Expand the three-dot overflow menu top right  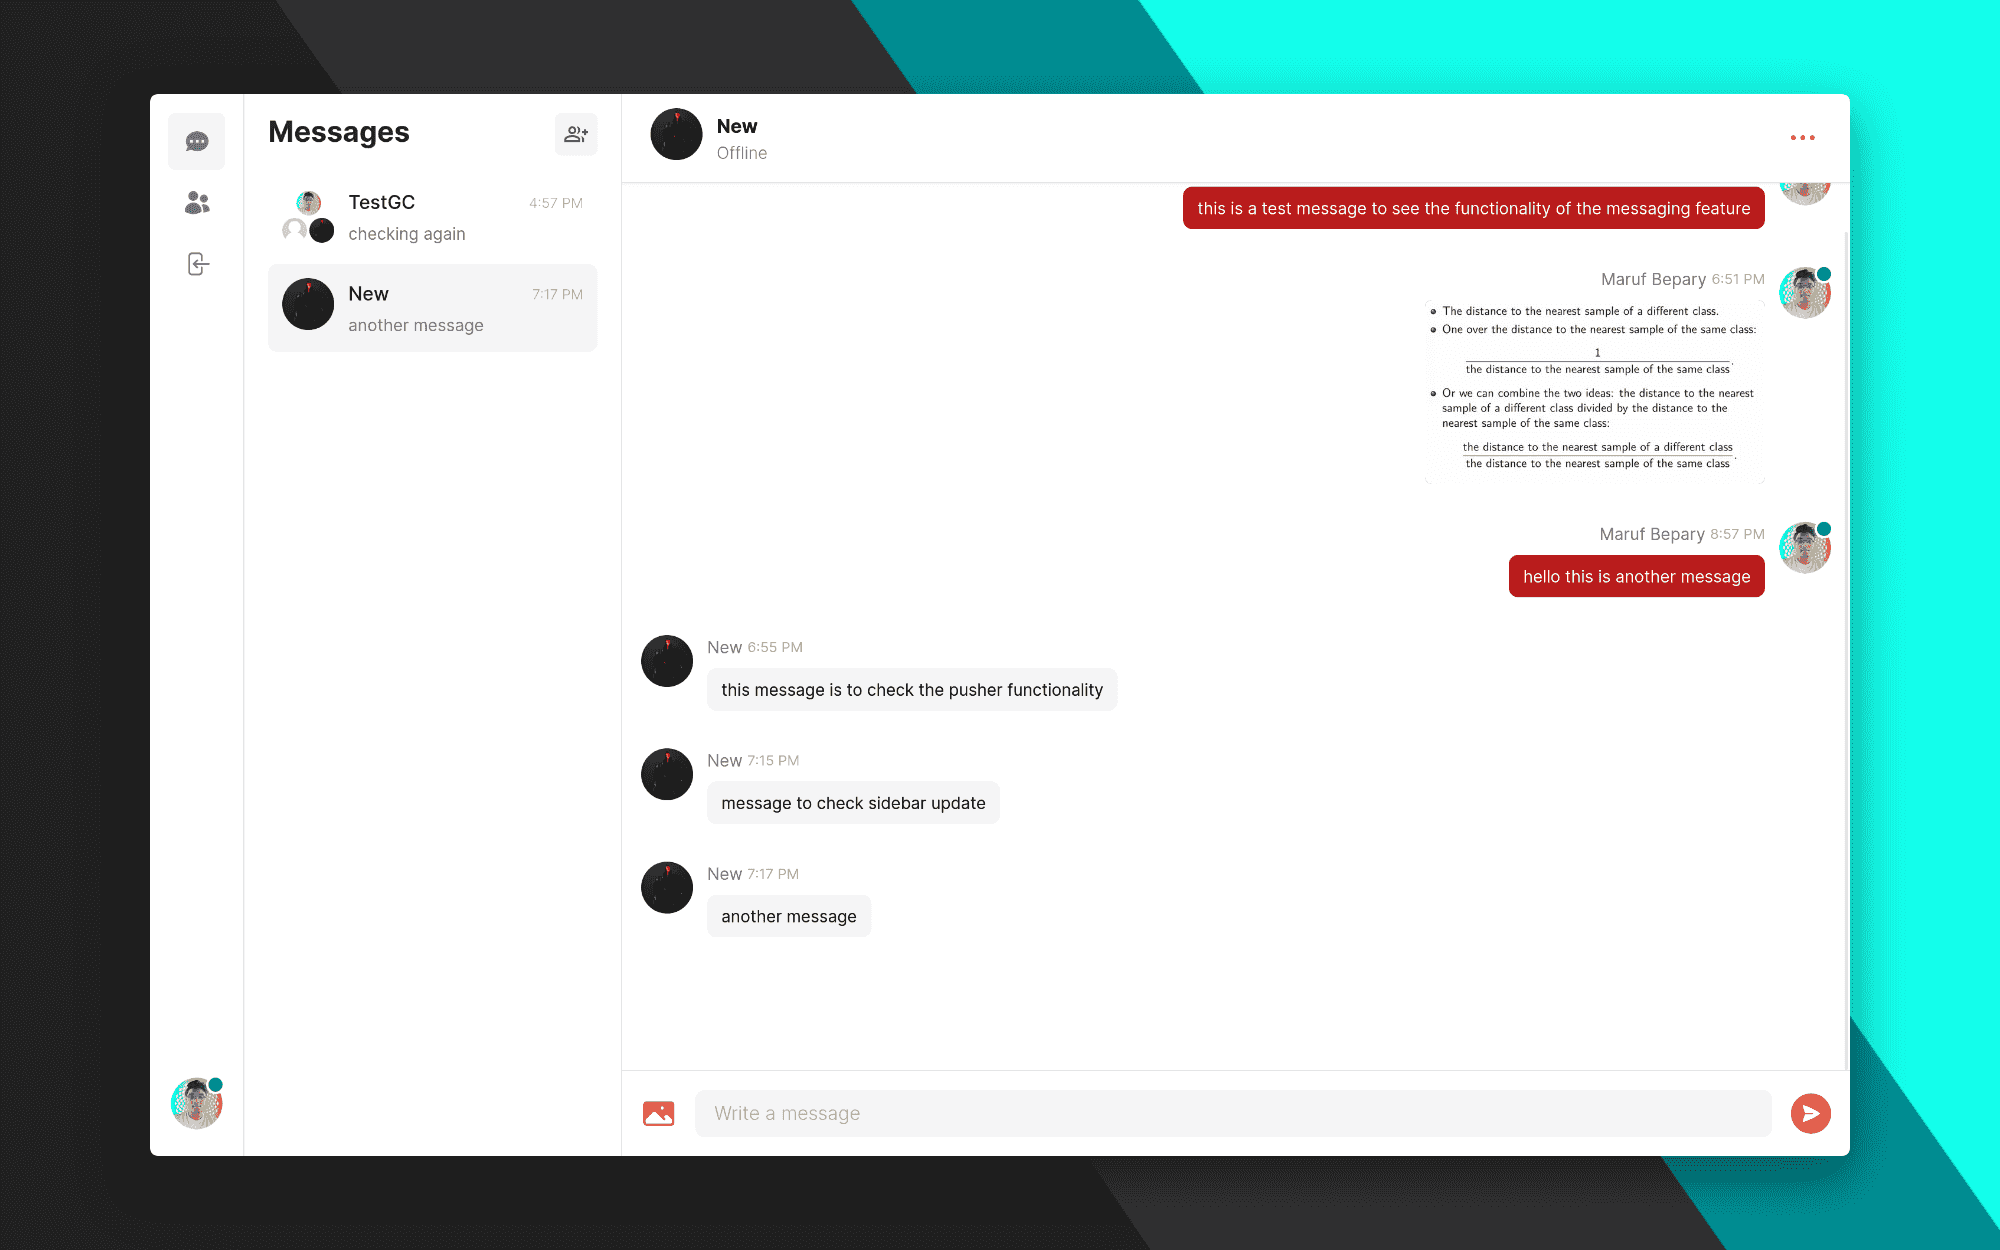click(1803, 138)
